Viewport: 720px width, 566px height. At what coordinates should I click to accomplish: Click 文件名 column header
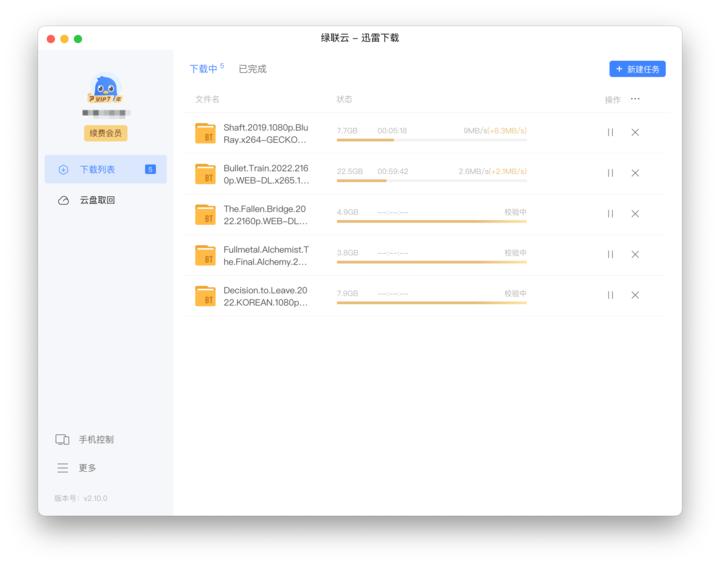pos(208,99)
